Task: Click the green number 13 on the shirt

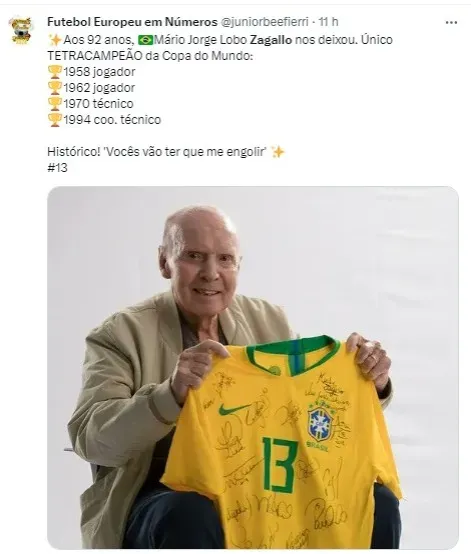Action: tap(280, 465)
